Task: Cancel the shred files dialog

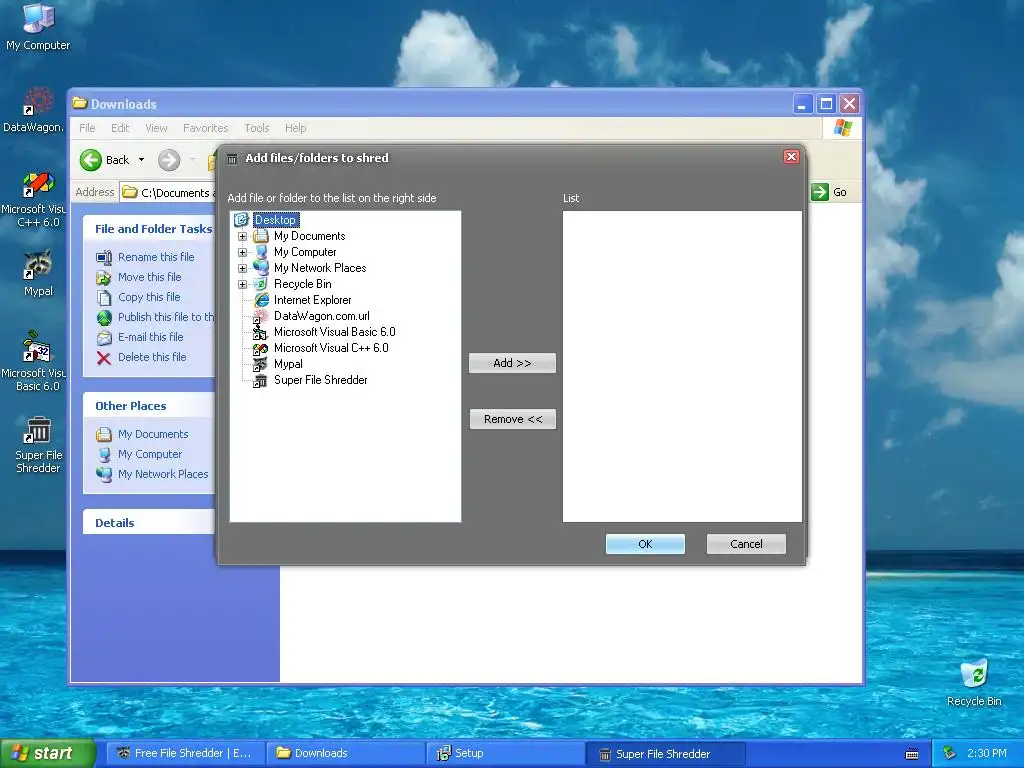Action: click(746, 544)
